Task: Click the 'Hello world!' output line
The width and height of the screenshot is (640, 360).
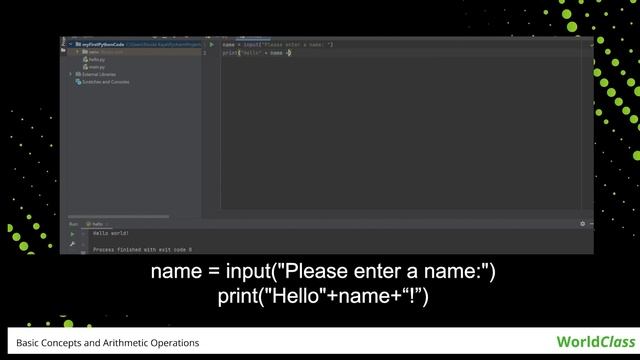Action: [111, 233]
